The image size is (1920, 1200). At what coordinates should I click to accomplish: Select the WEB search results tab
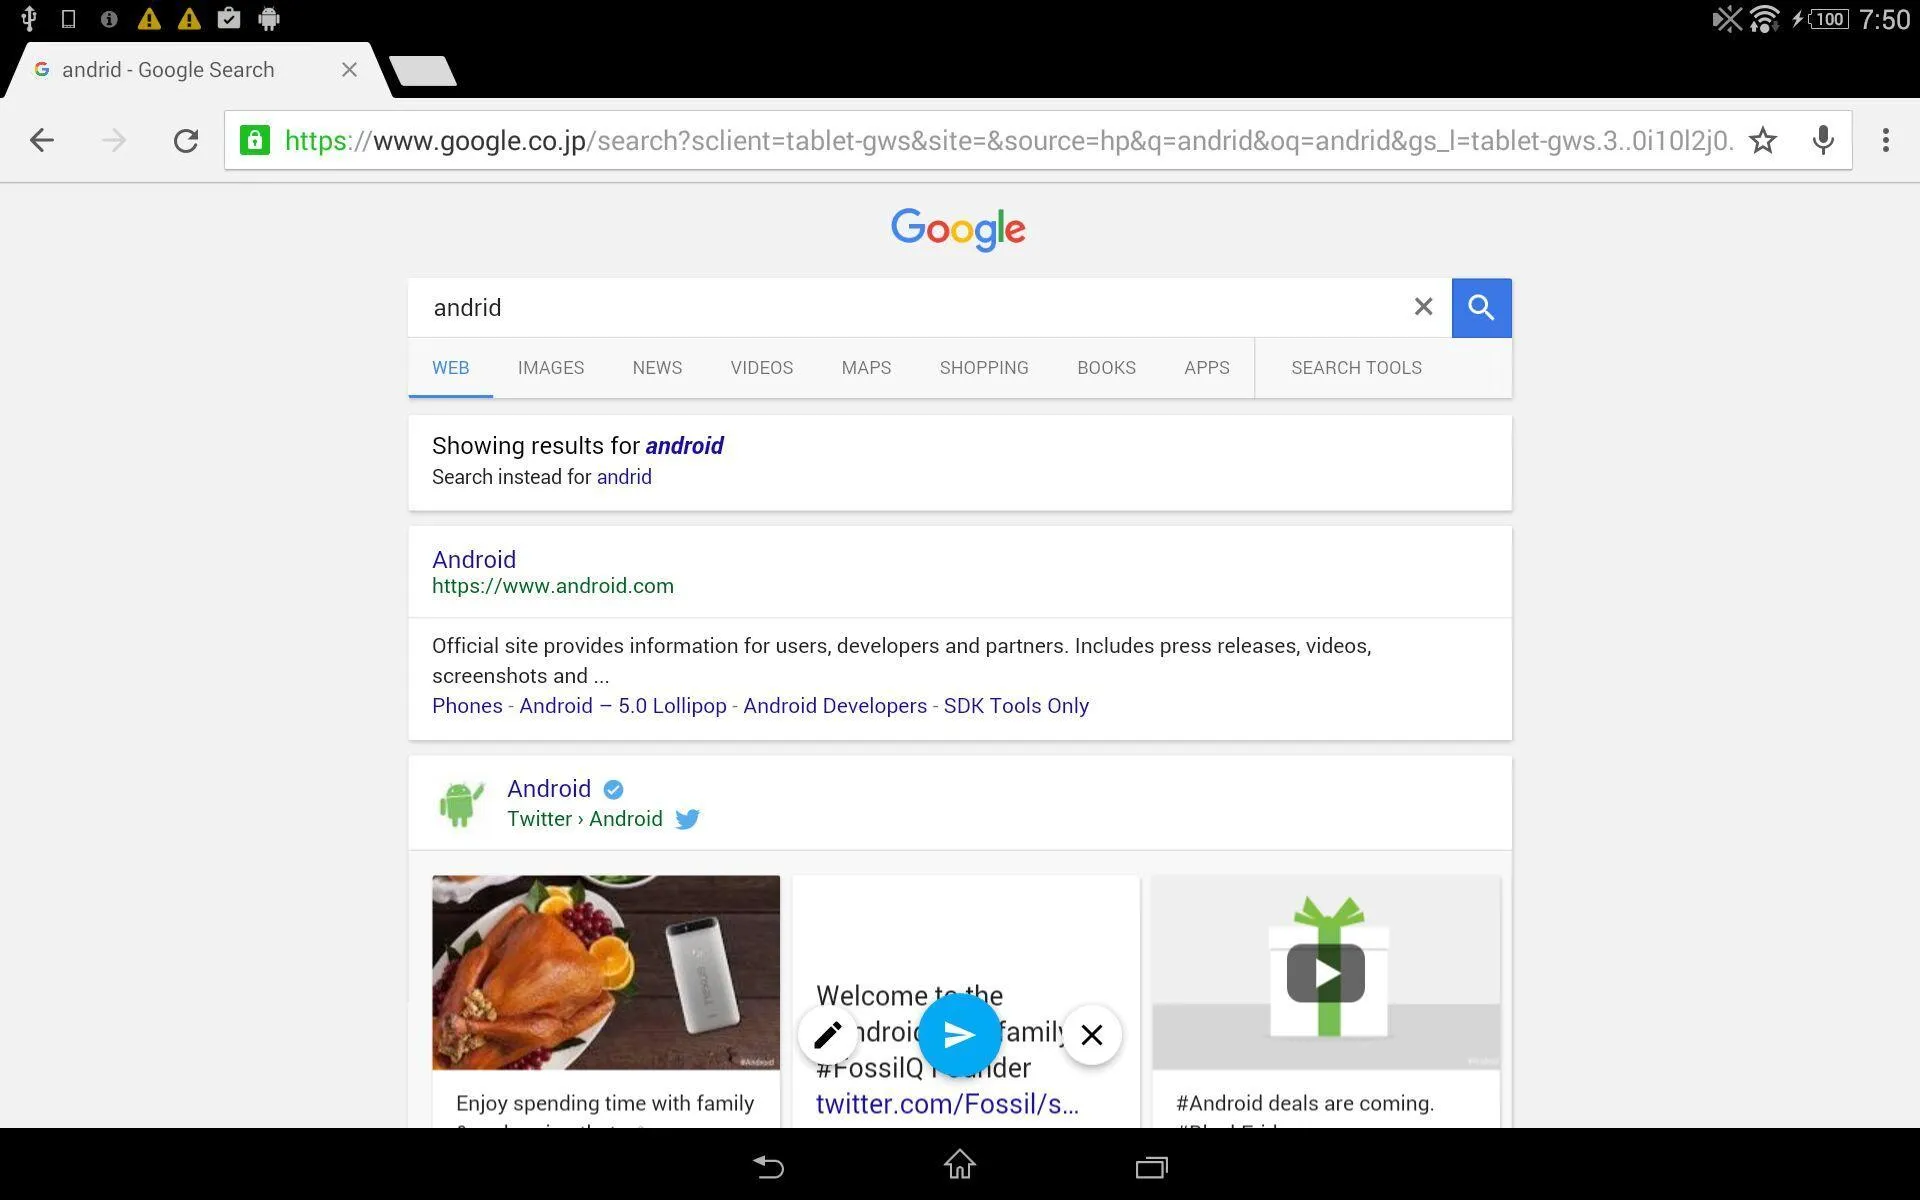[451, 366]
